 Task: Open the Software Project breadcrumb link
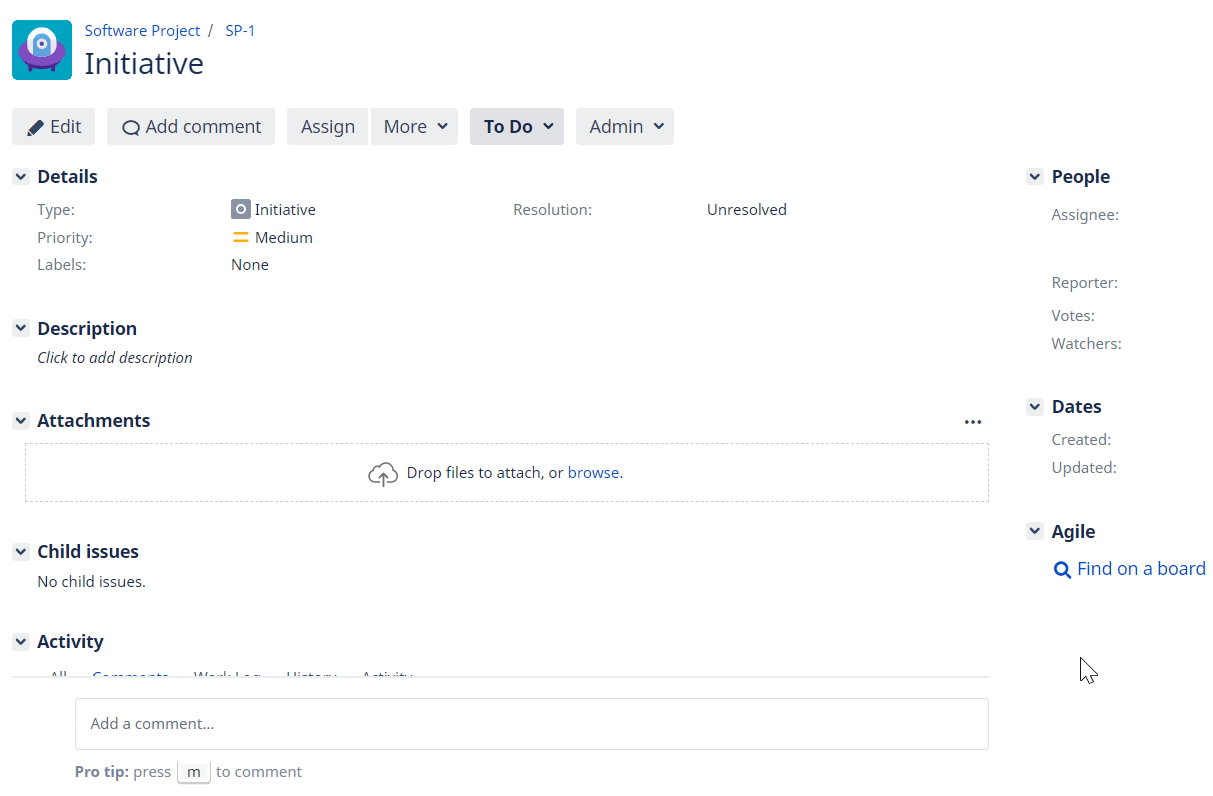point(142,30)
